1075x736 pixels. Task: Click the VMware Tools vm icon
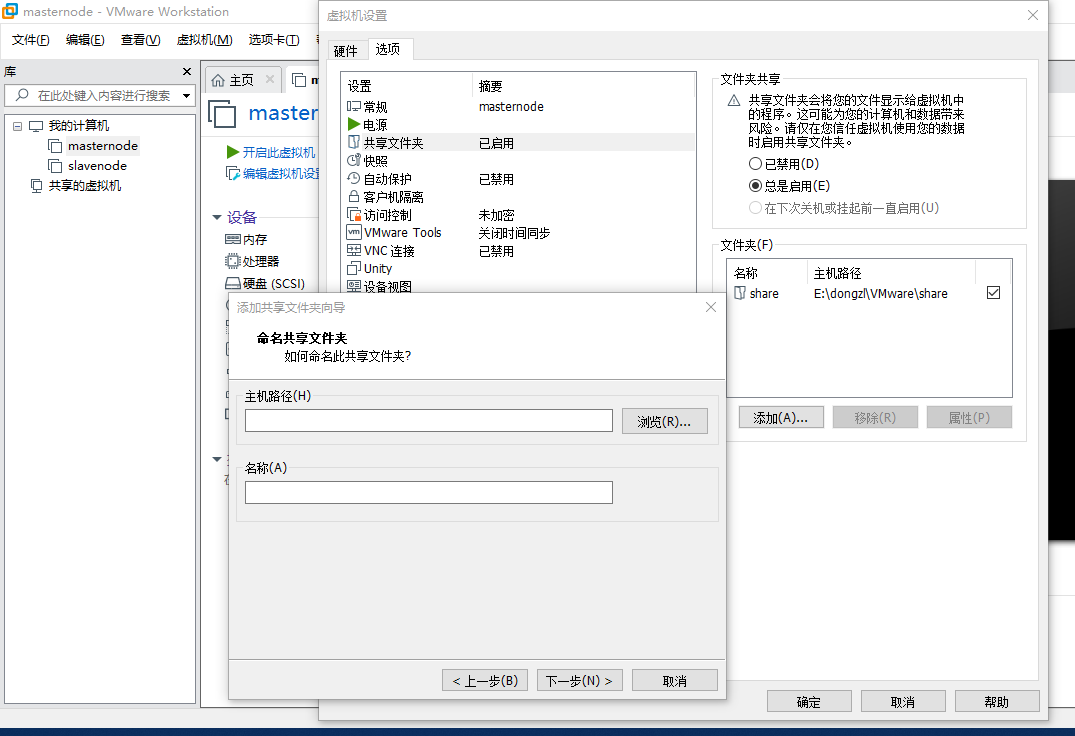click(x=354, y=232)
